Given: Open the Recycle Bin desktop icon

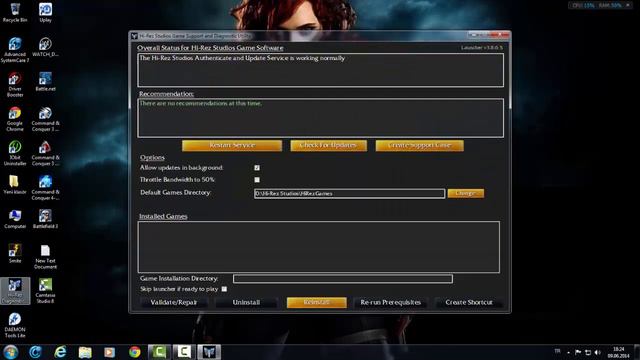Looking at the screenshot, I should [x=15, y=12].
